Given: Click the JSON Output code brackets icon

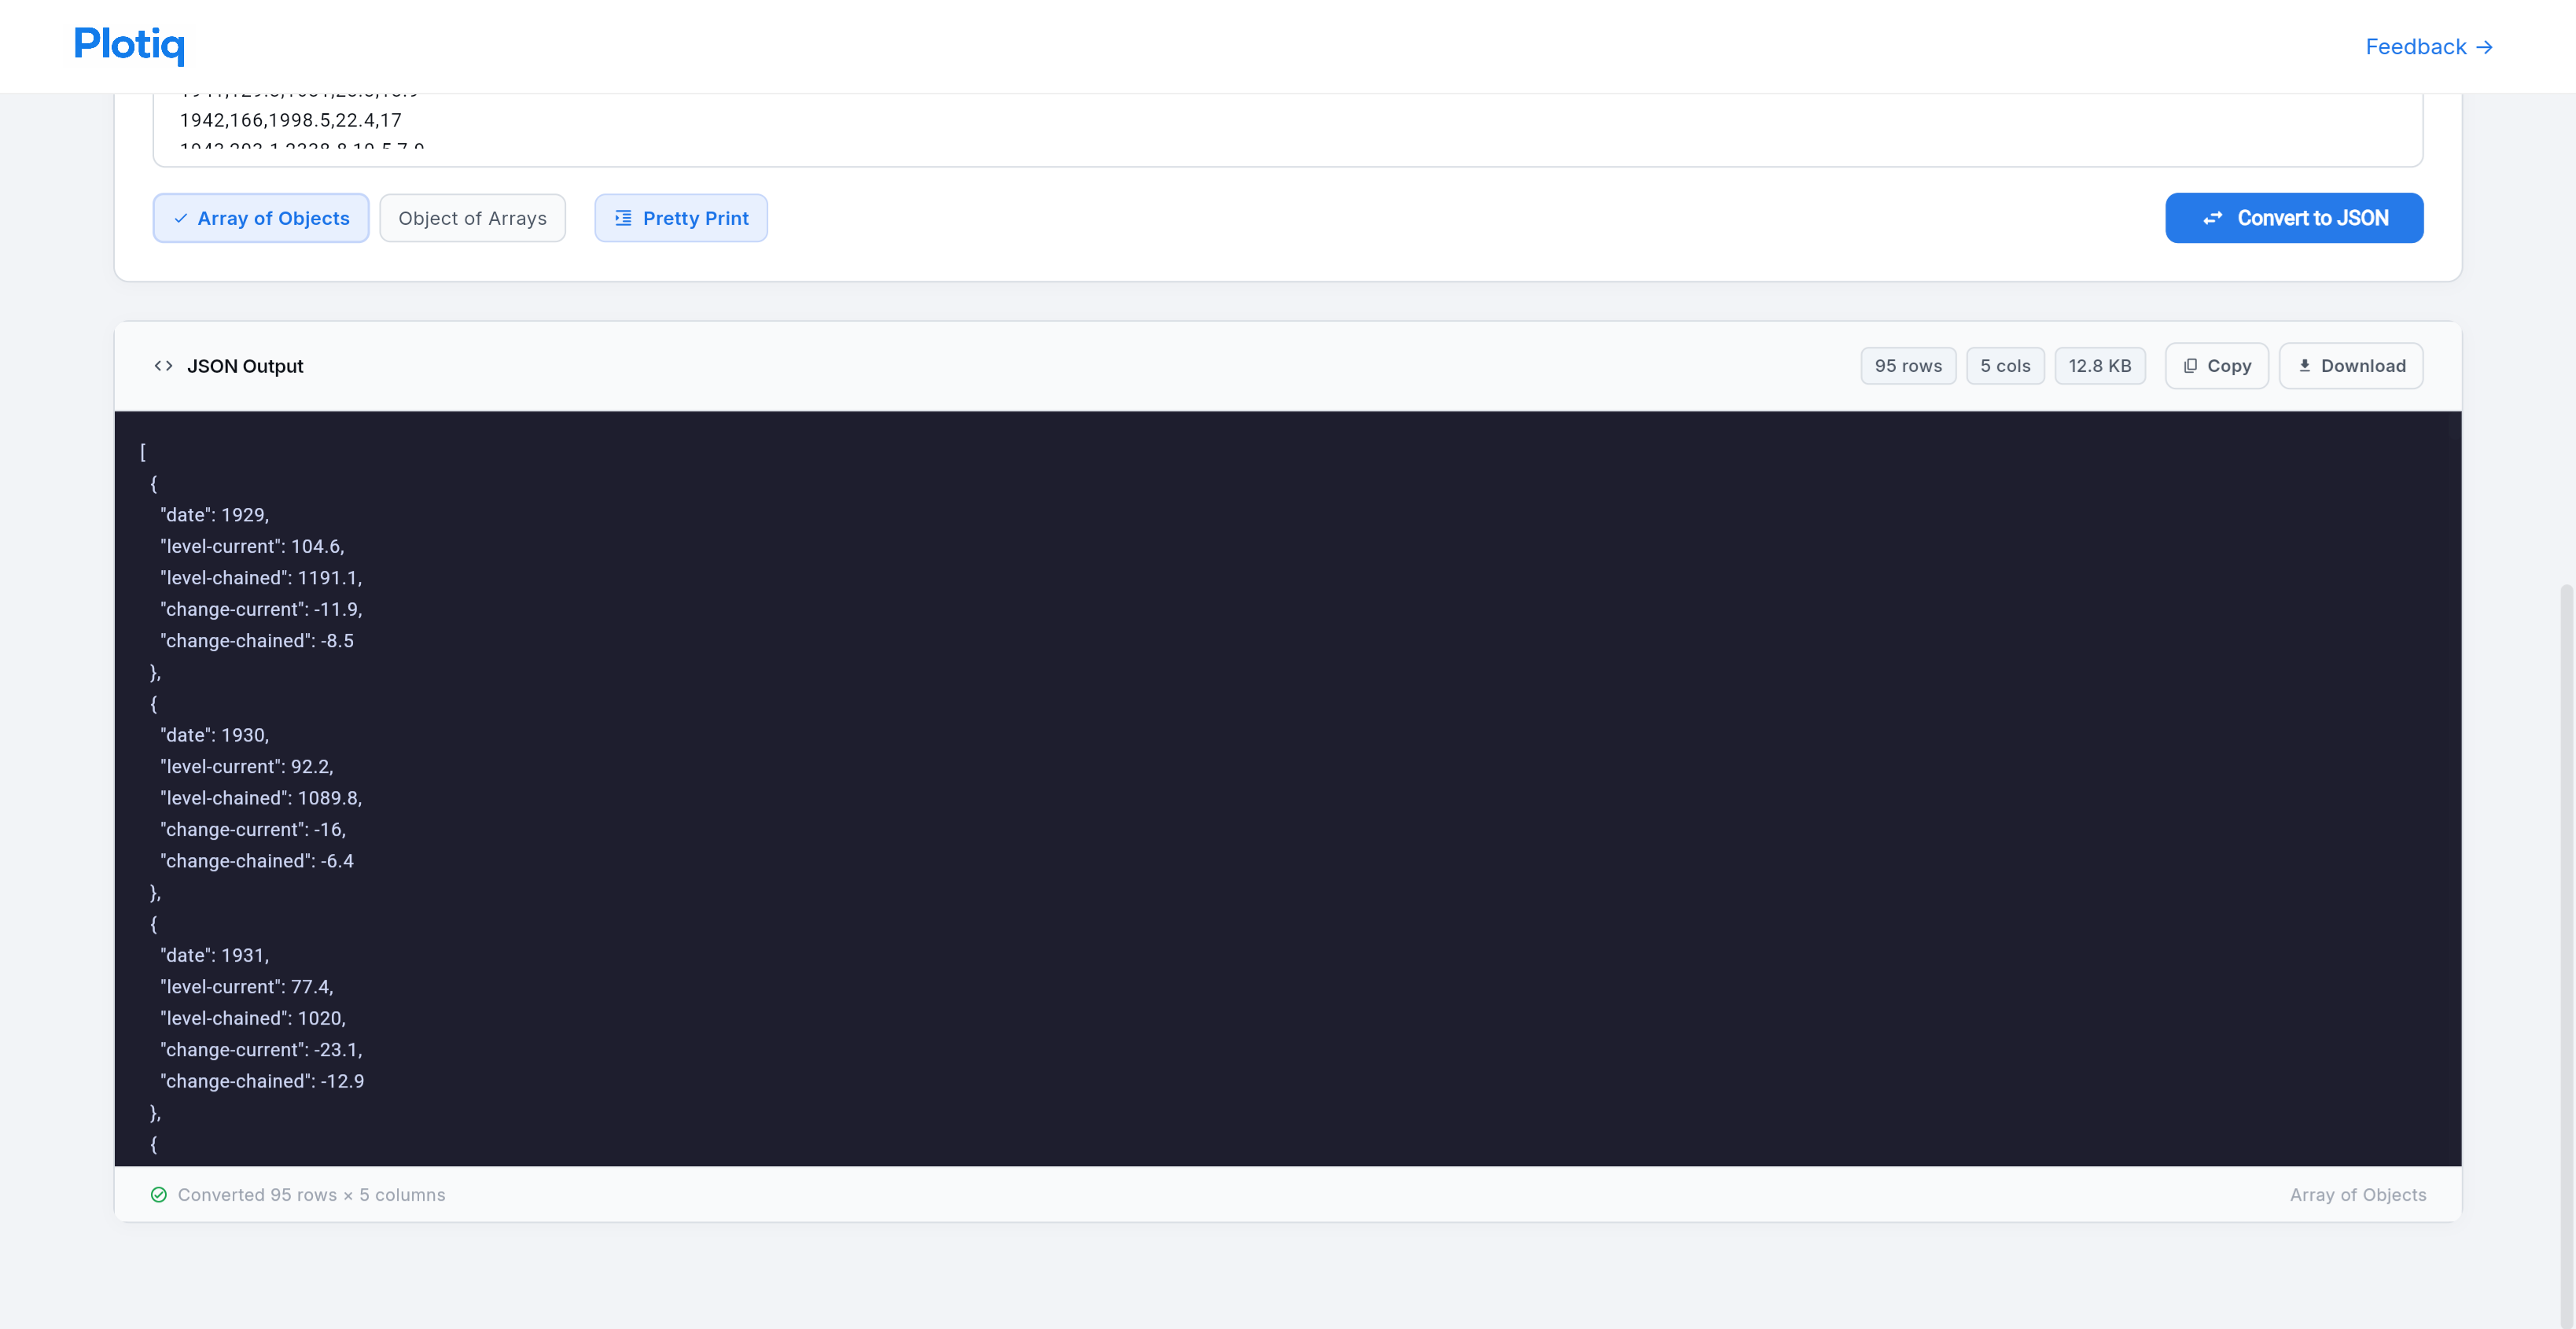Looking at the screenshot, I should 163,366.
